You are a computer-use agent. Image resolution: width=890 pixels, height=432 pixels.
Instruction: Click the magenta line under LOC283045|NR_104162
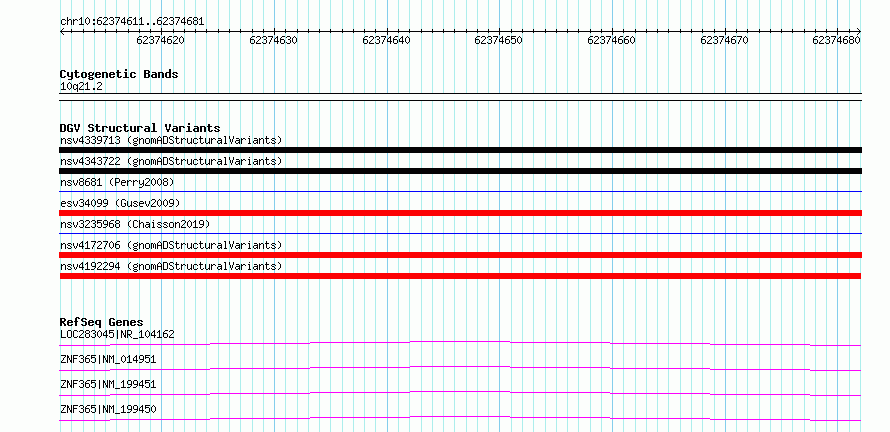point(460,343)
